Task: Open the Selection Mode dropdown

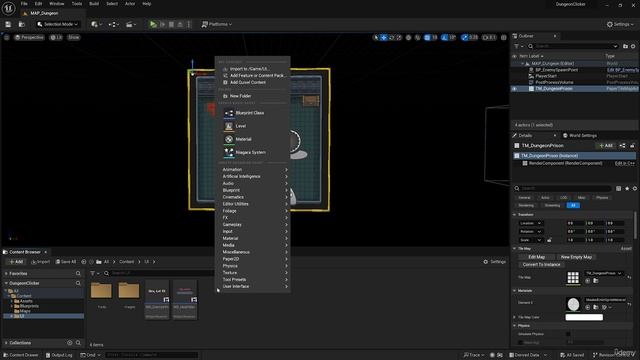Action: (57, 24)
